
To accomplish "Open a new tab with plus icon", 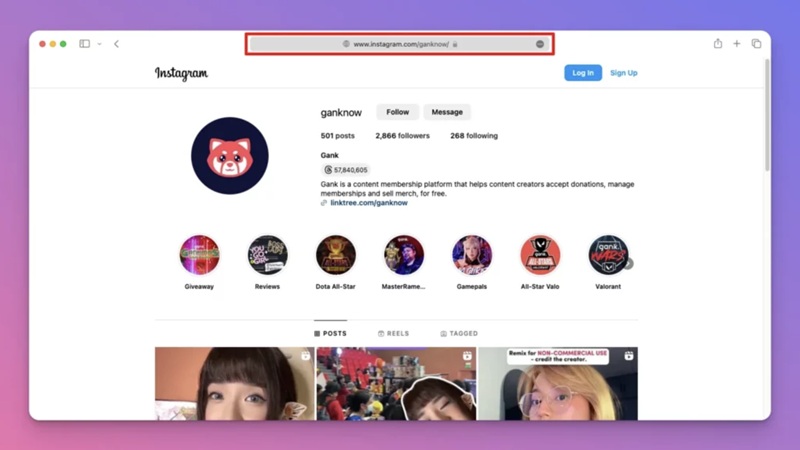I will tap(737, 44).
